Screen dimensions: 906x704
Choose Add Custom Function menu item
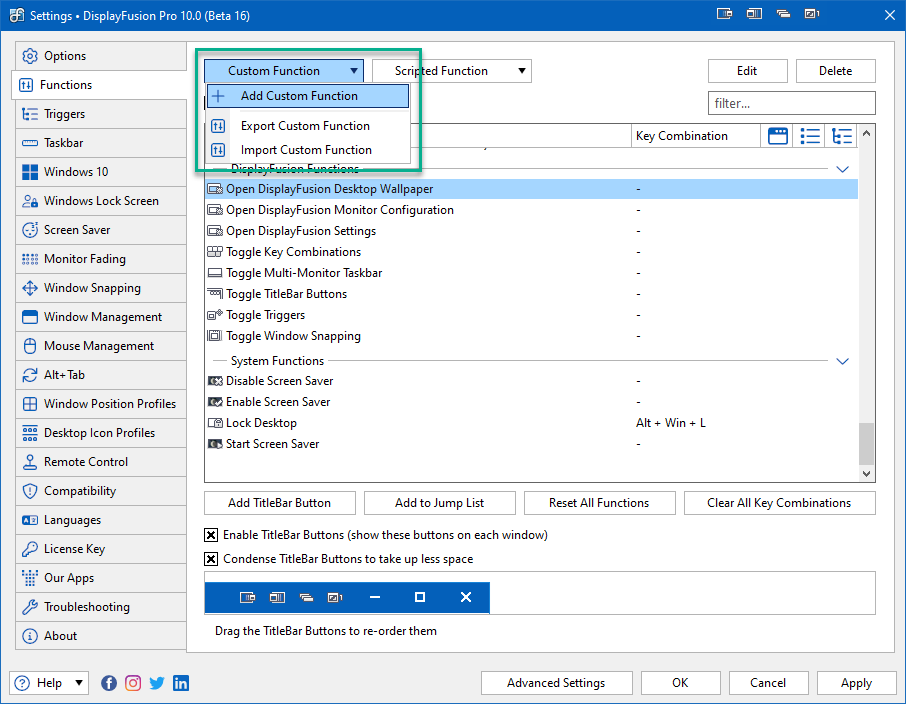pyautogui.click(x=308, y=96)
